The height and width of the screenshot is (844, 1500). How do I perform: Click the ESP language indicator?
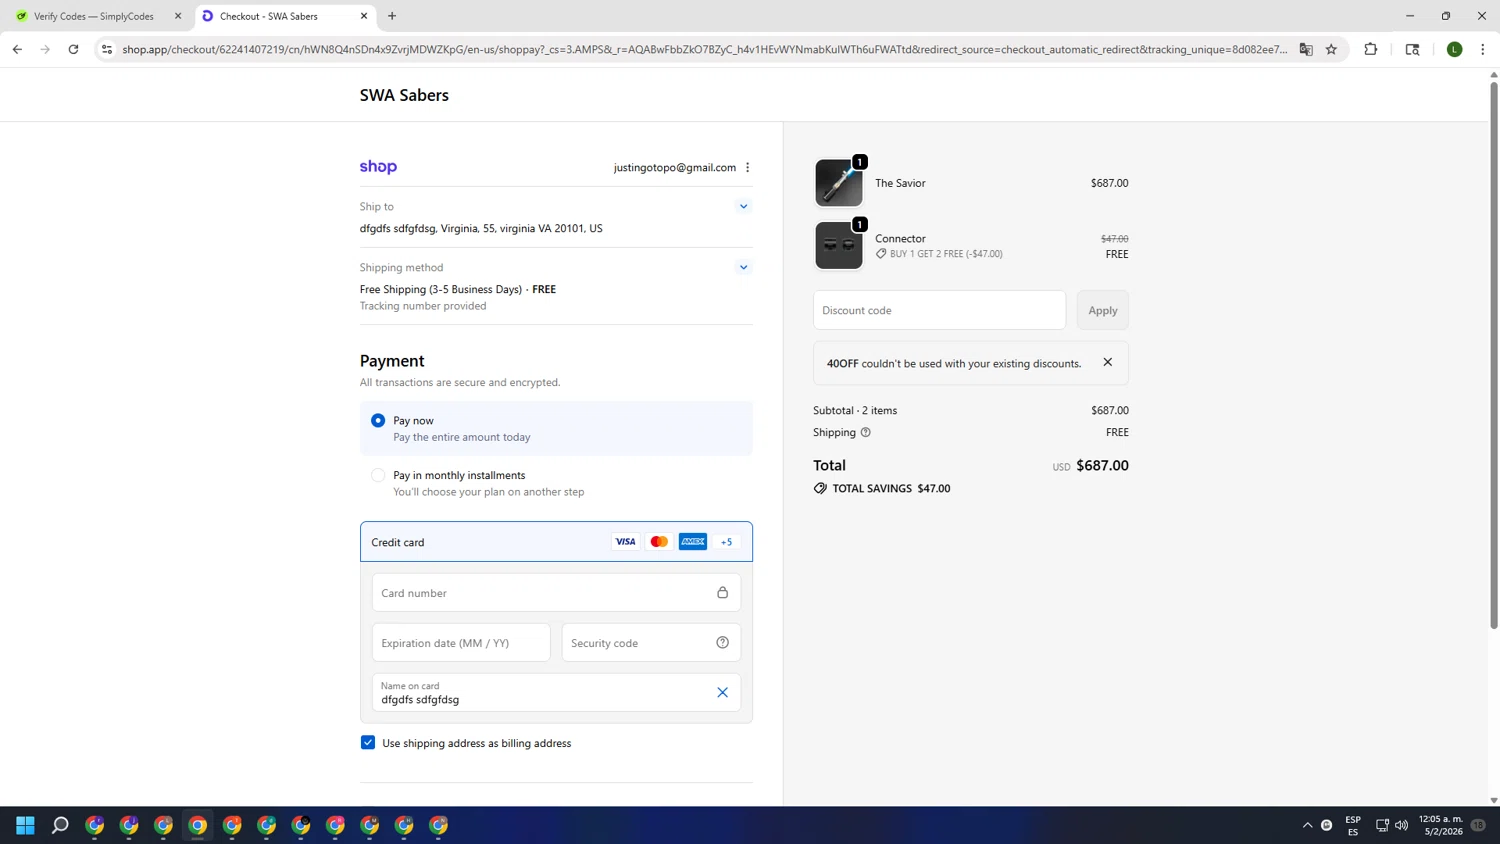[x=1353, y=825]
